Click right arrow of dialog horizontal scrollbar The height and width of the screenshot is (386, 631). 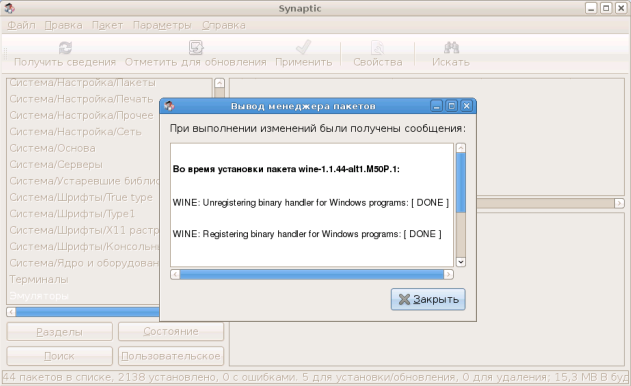448,275
